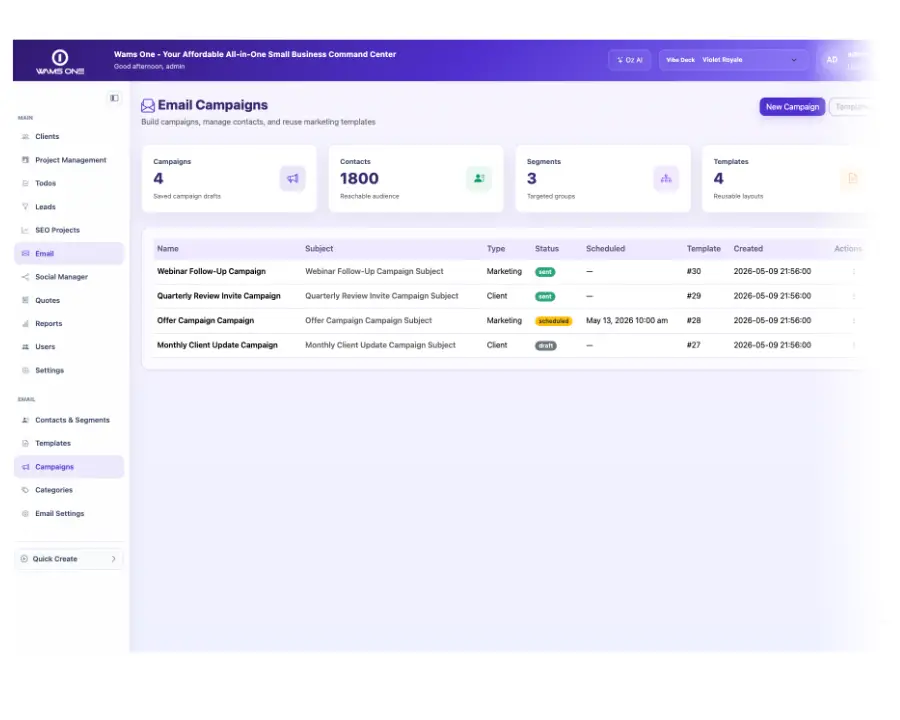
Task: Click the New Campaign button
Action: coord(792,107)
